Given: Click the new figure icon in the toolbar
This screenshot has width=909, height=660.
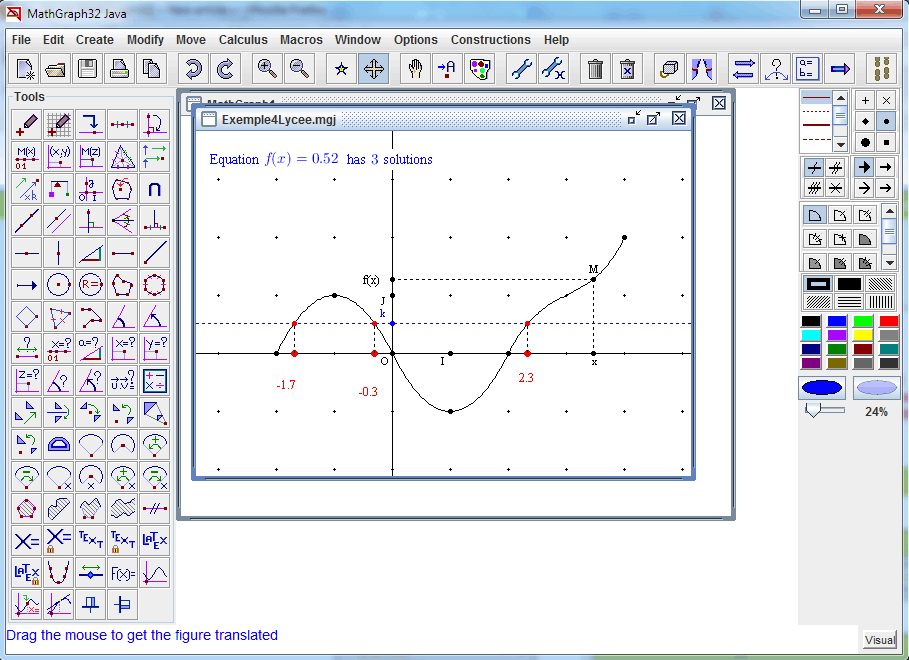Looking at the screenshot, I should [x=24, y=69].
